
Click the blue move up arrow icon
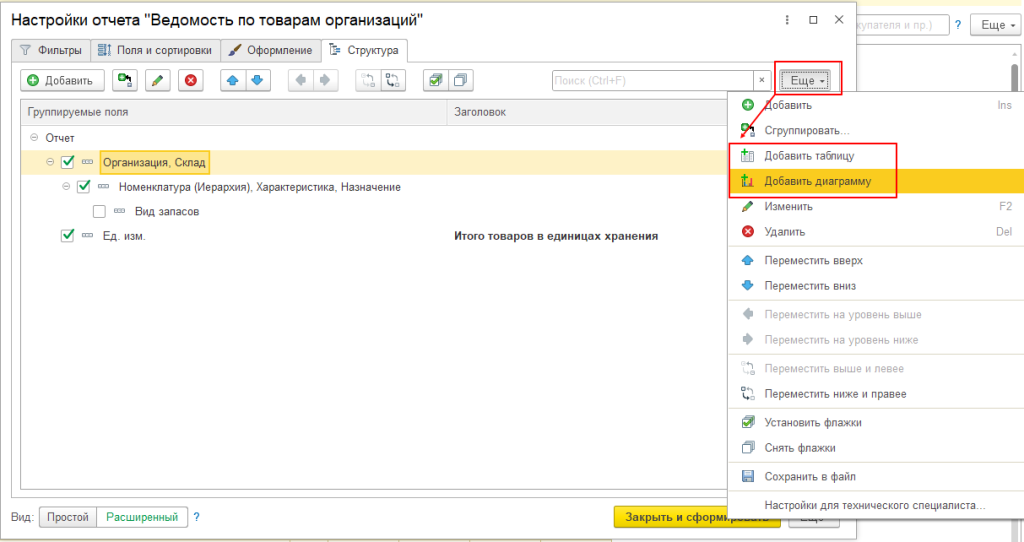click(233, 80)
